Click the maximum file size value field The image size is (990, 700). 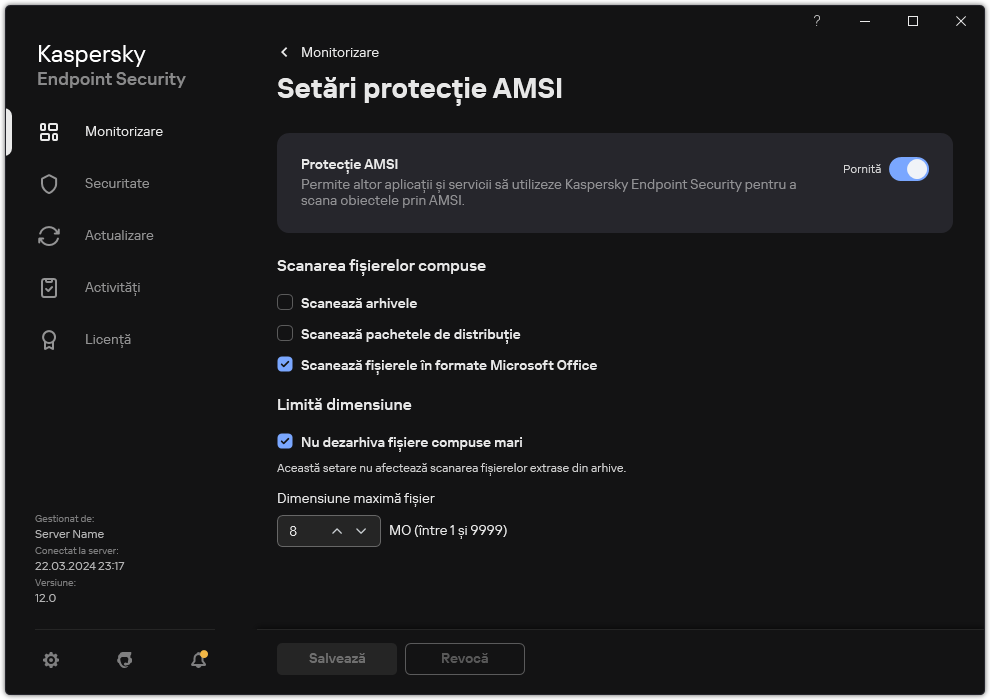coord(299,531)
